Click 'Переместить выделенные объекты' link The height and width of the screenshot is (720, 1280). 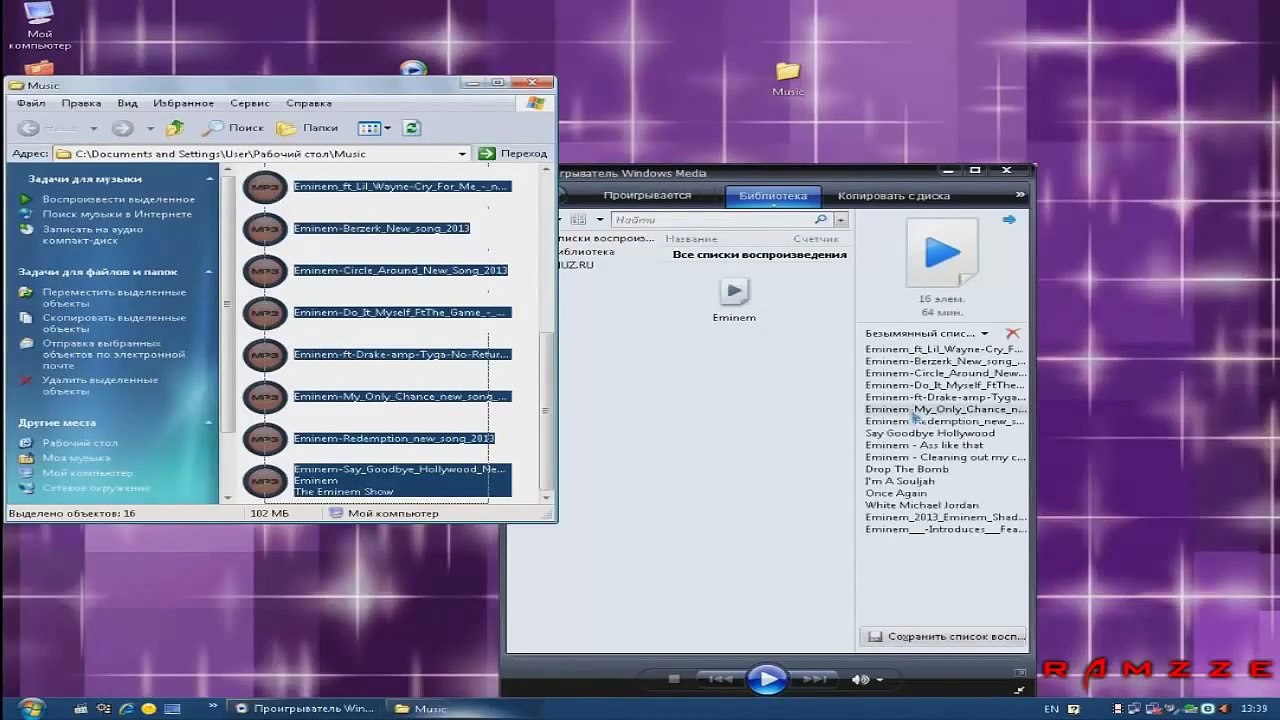[114, 298]
